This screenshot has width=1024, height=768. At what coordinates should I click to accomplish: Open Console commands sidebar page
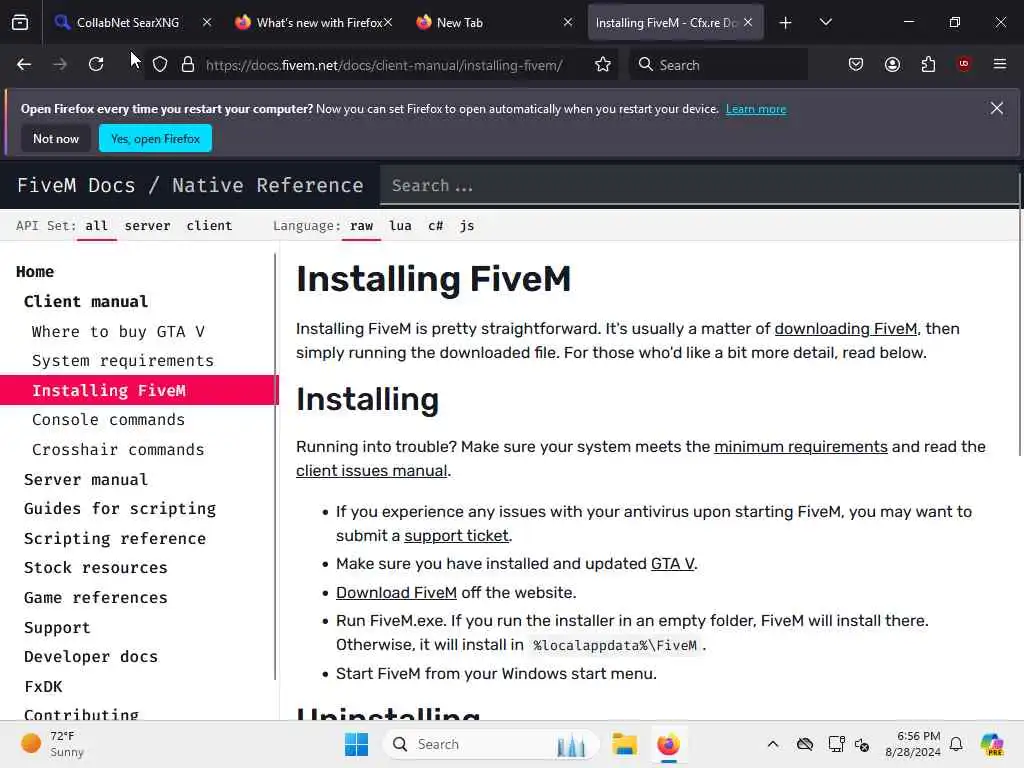(108, 419)
